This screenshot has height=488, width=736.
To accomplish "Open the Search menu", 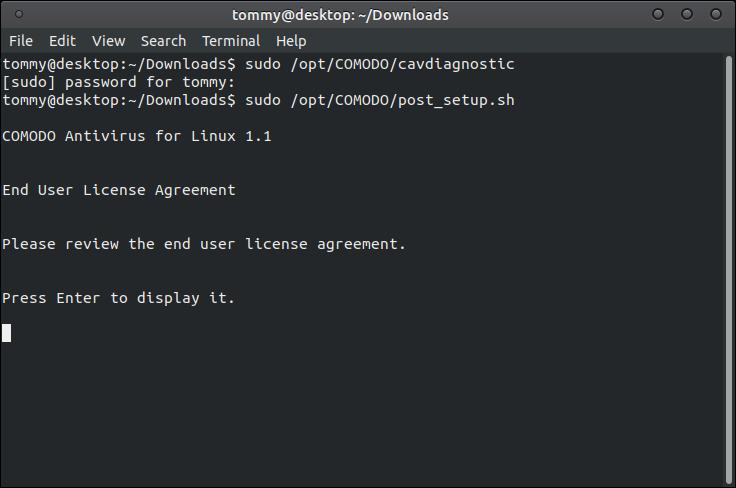I will [x=163, y=41].
